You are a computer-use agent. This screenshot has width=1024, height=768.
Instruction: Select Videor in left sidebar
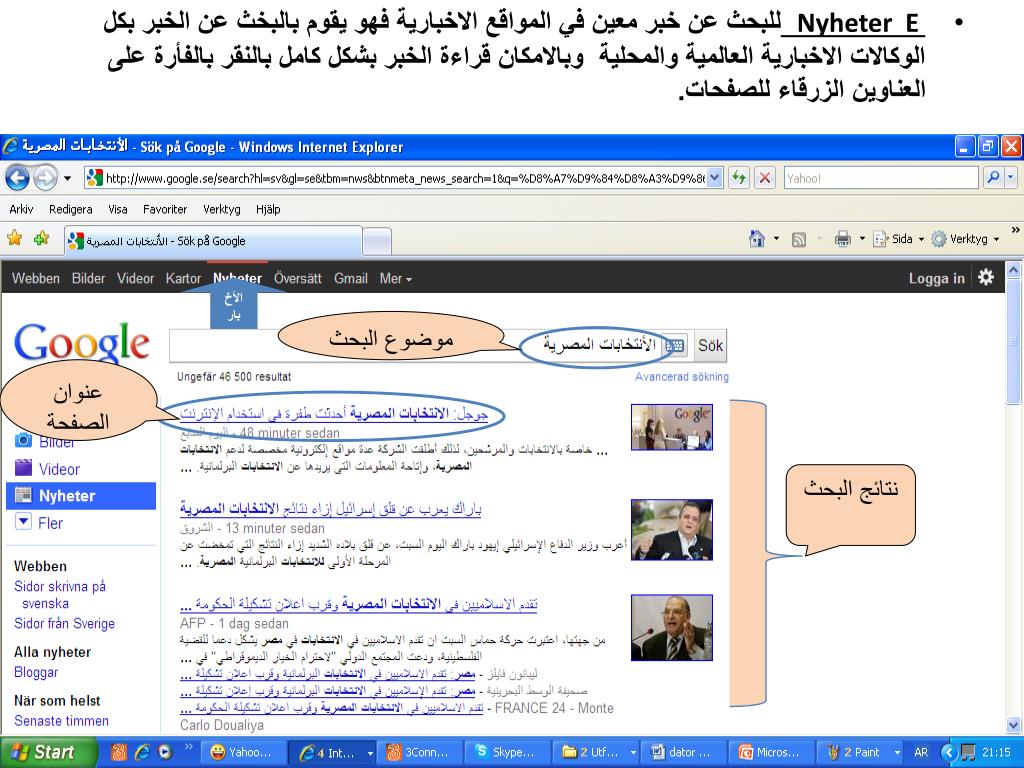59,469
